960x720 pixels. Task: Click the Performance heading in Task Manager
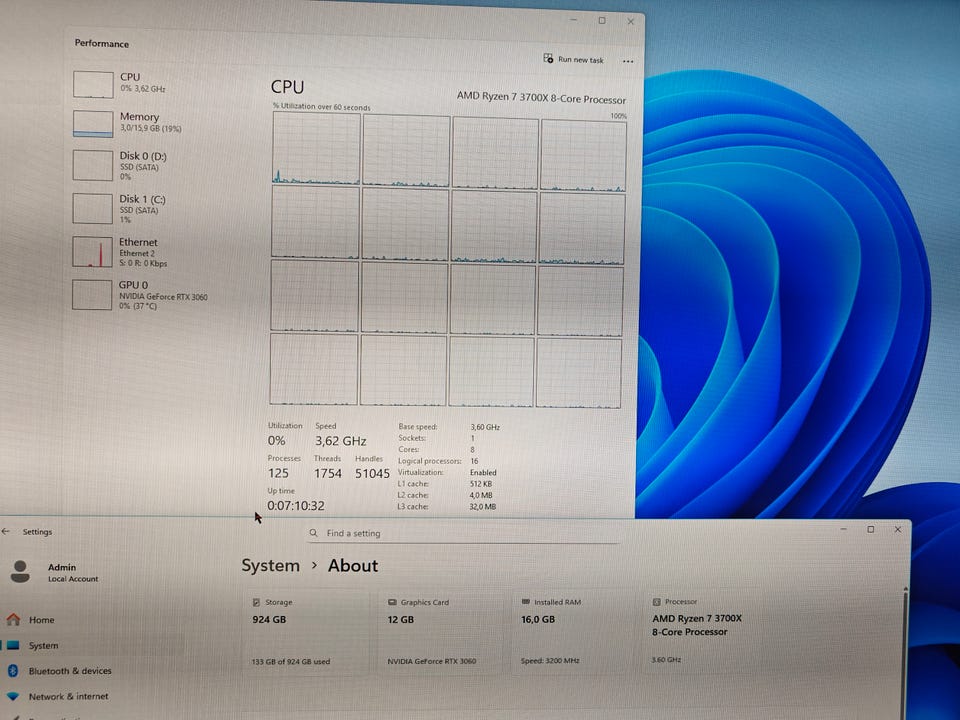tap(102, 43)
